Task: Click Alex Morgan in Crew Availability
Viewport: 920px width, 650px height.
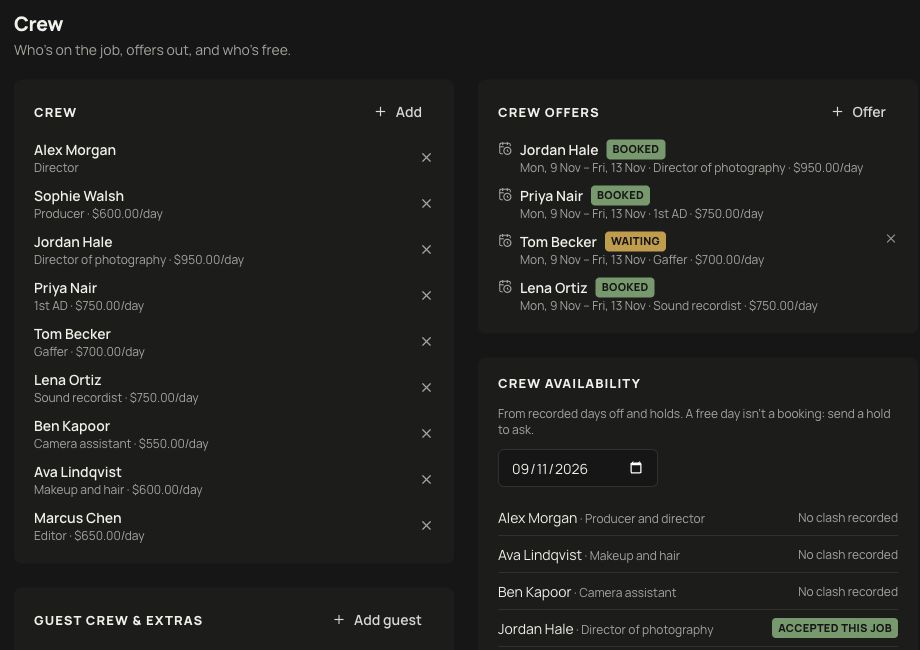Action: click(x=537, y=519)
